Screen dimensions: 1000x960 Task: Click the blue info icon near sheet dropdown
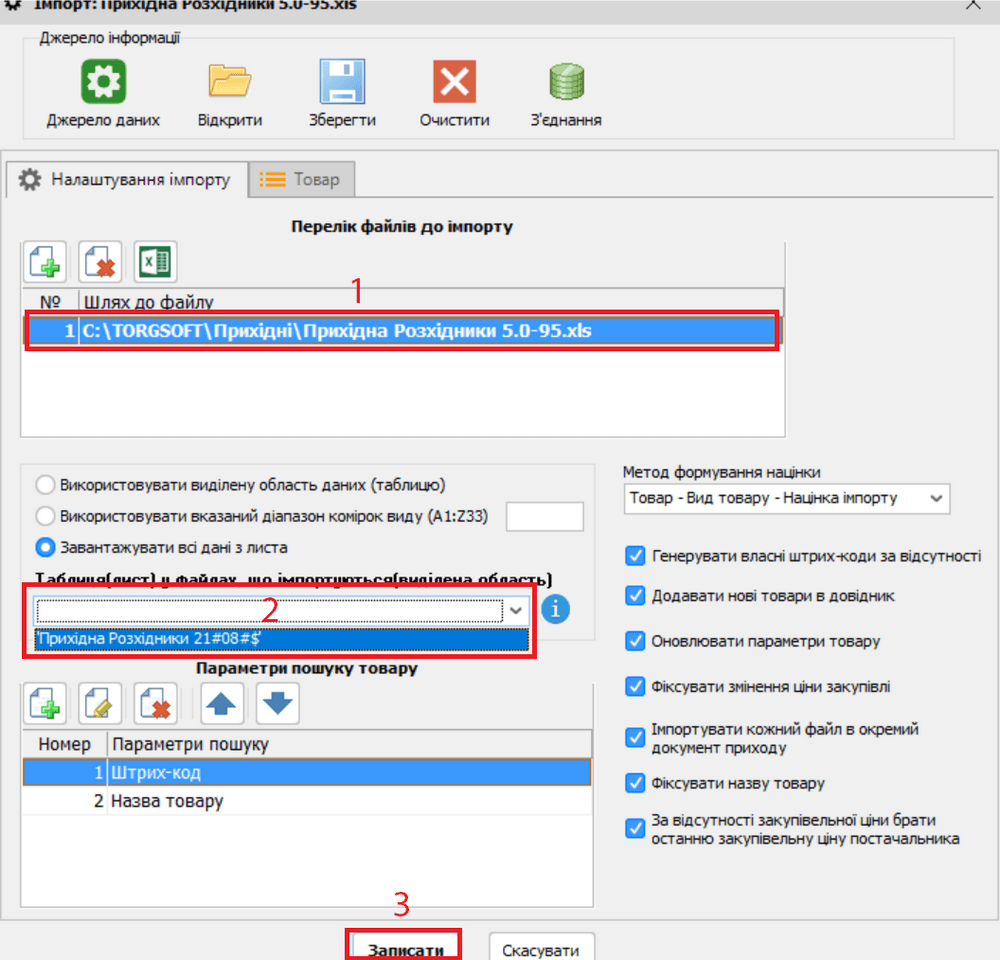555,609
